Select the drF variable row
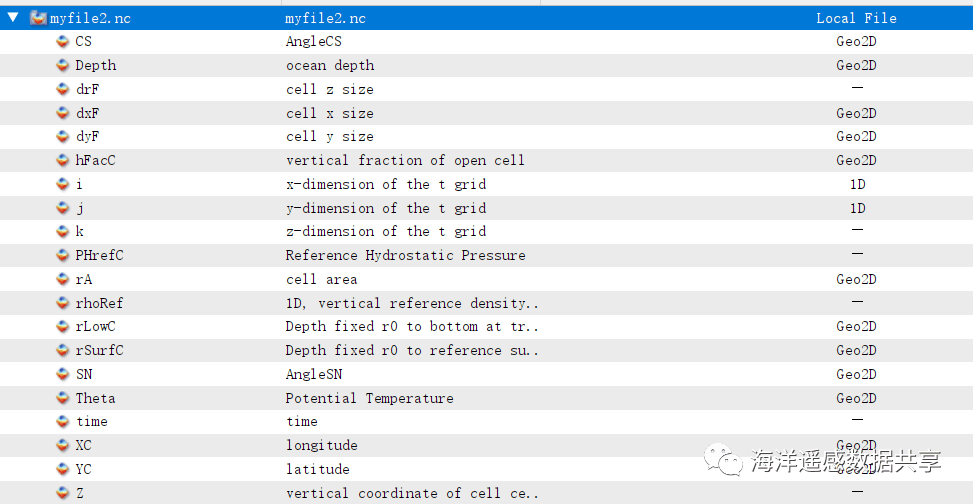 [87, 90]
